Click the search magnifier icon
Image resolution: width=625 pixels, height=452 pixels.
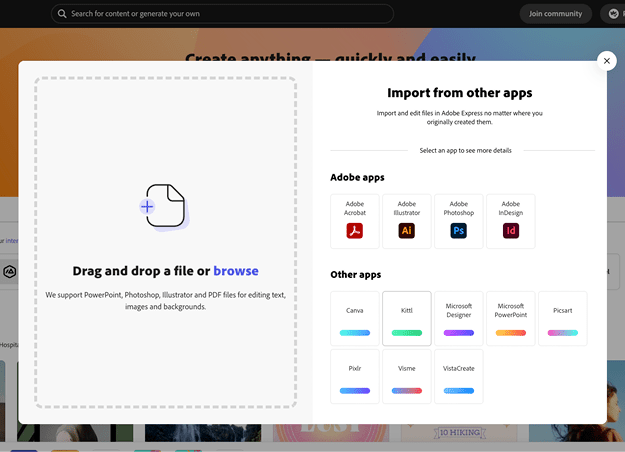click(62, 14)
